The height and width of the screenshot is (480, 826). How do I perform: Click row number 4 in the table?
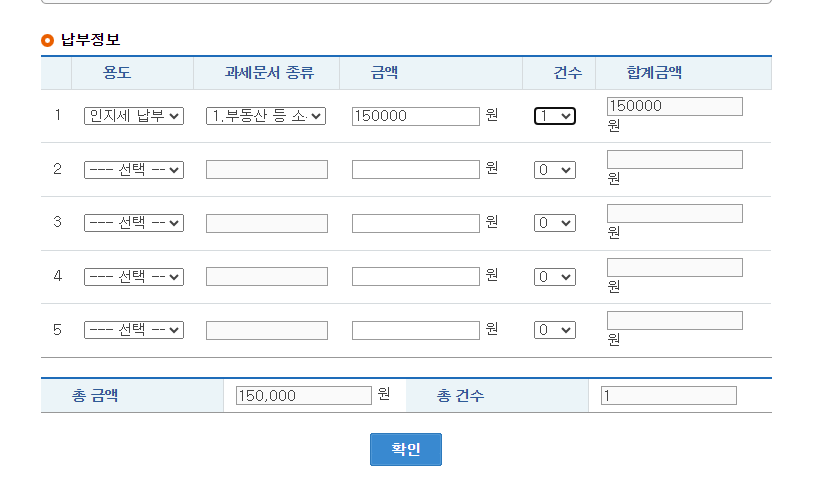pos(57,276)
